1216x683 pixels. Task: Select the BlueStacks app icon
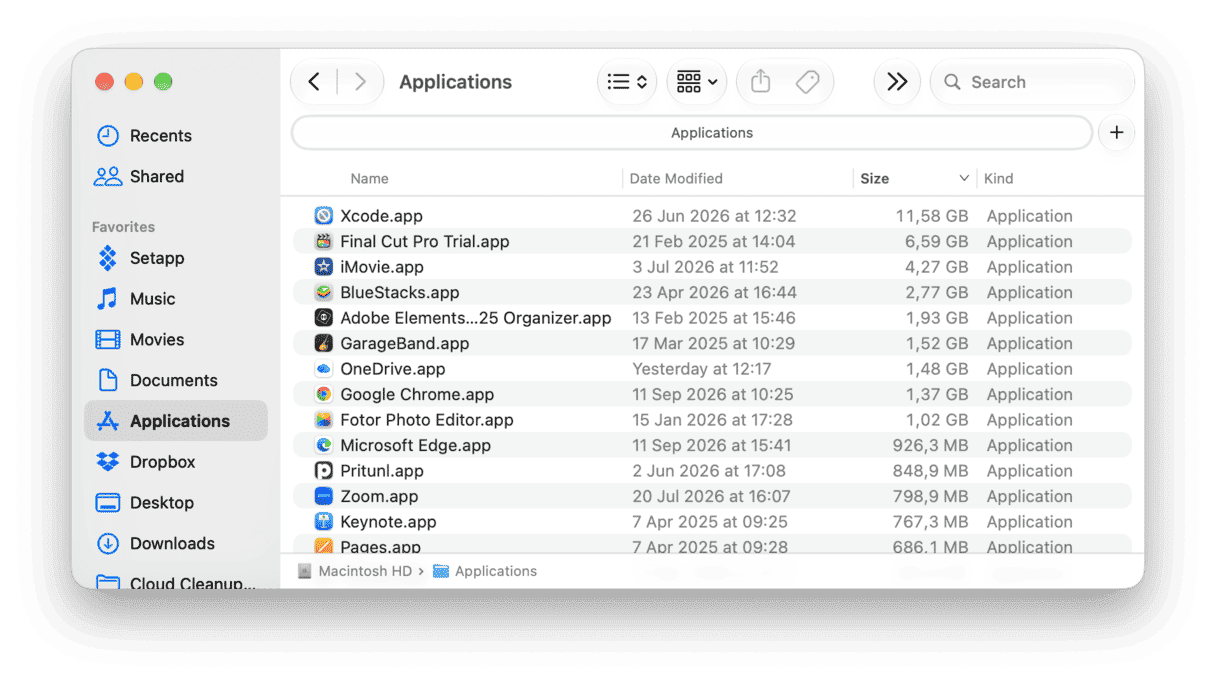(323, 293)
